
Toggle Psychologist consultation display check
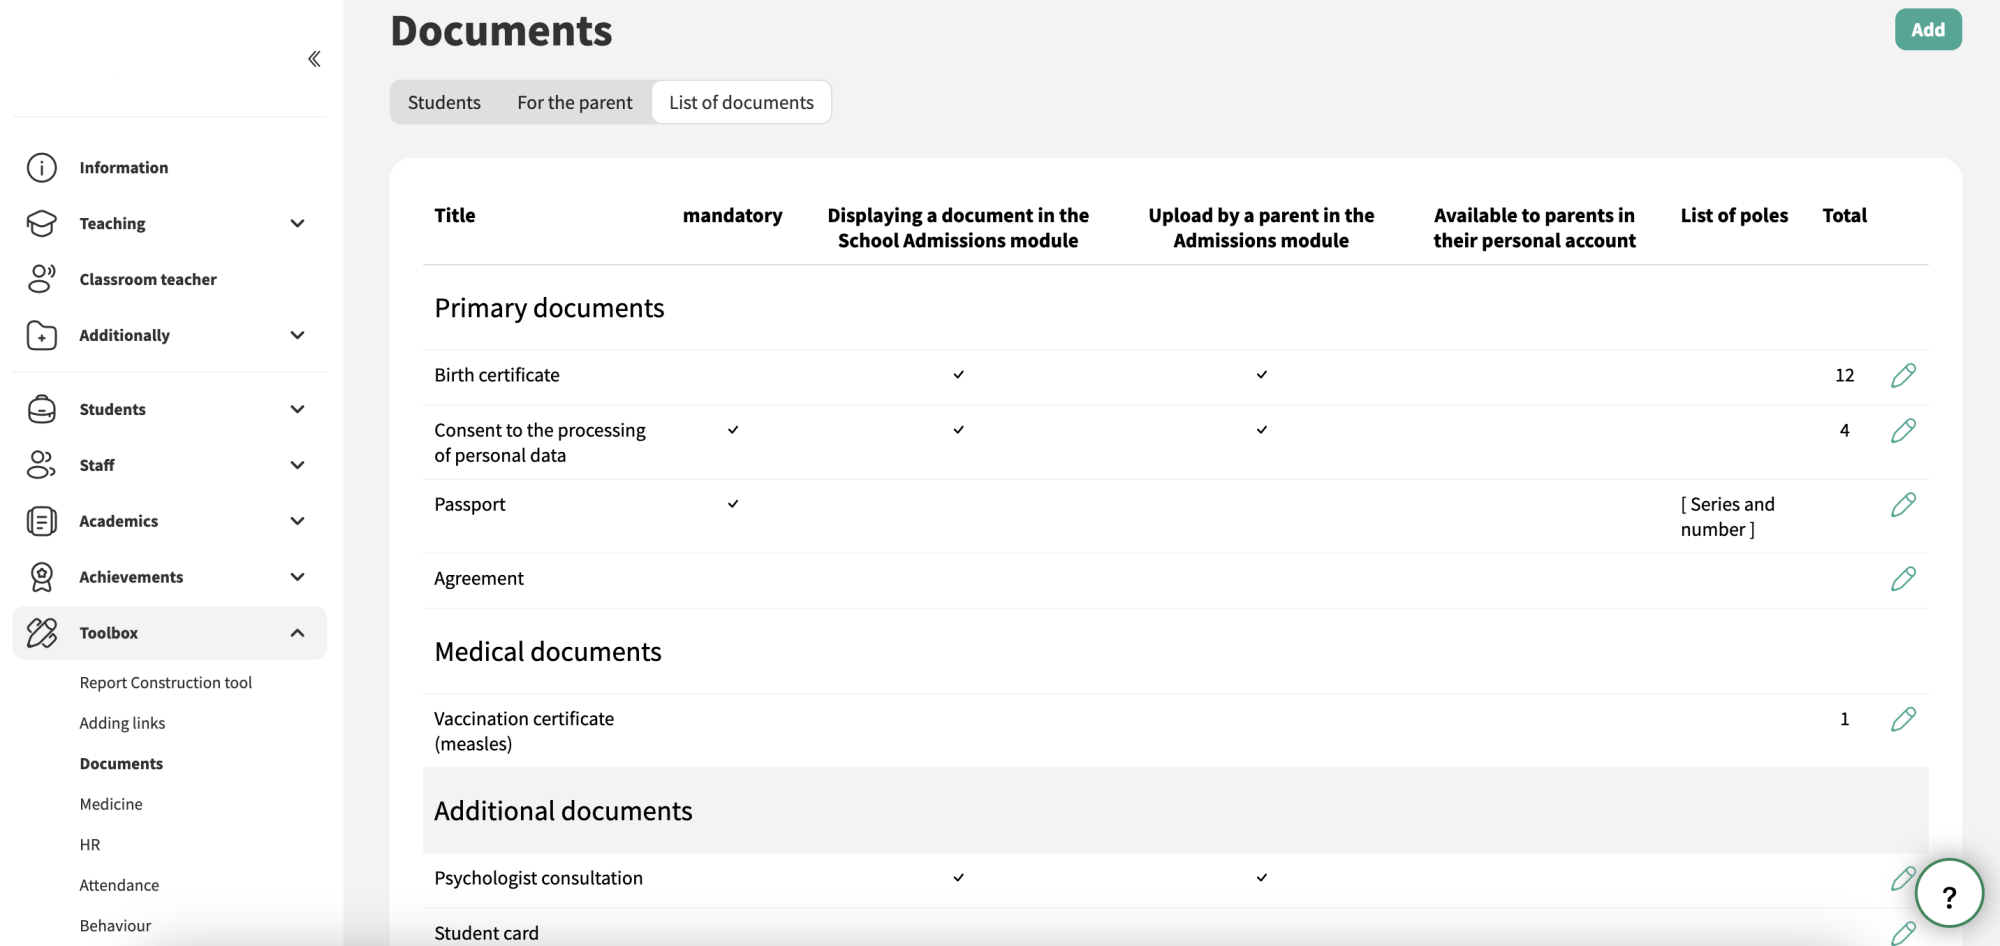tap(958, 878)
